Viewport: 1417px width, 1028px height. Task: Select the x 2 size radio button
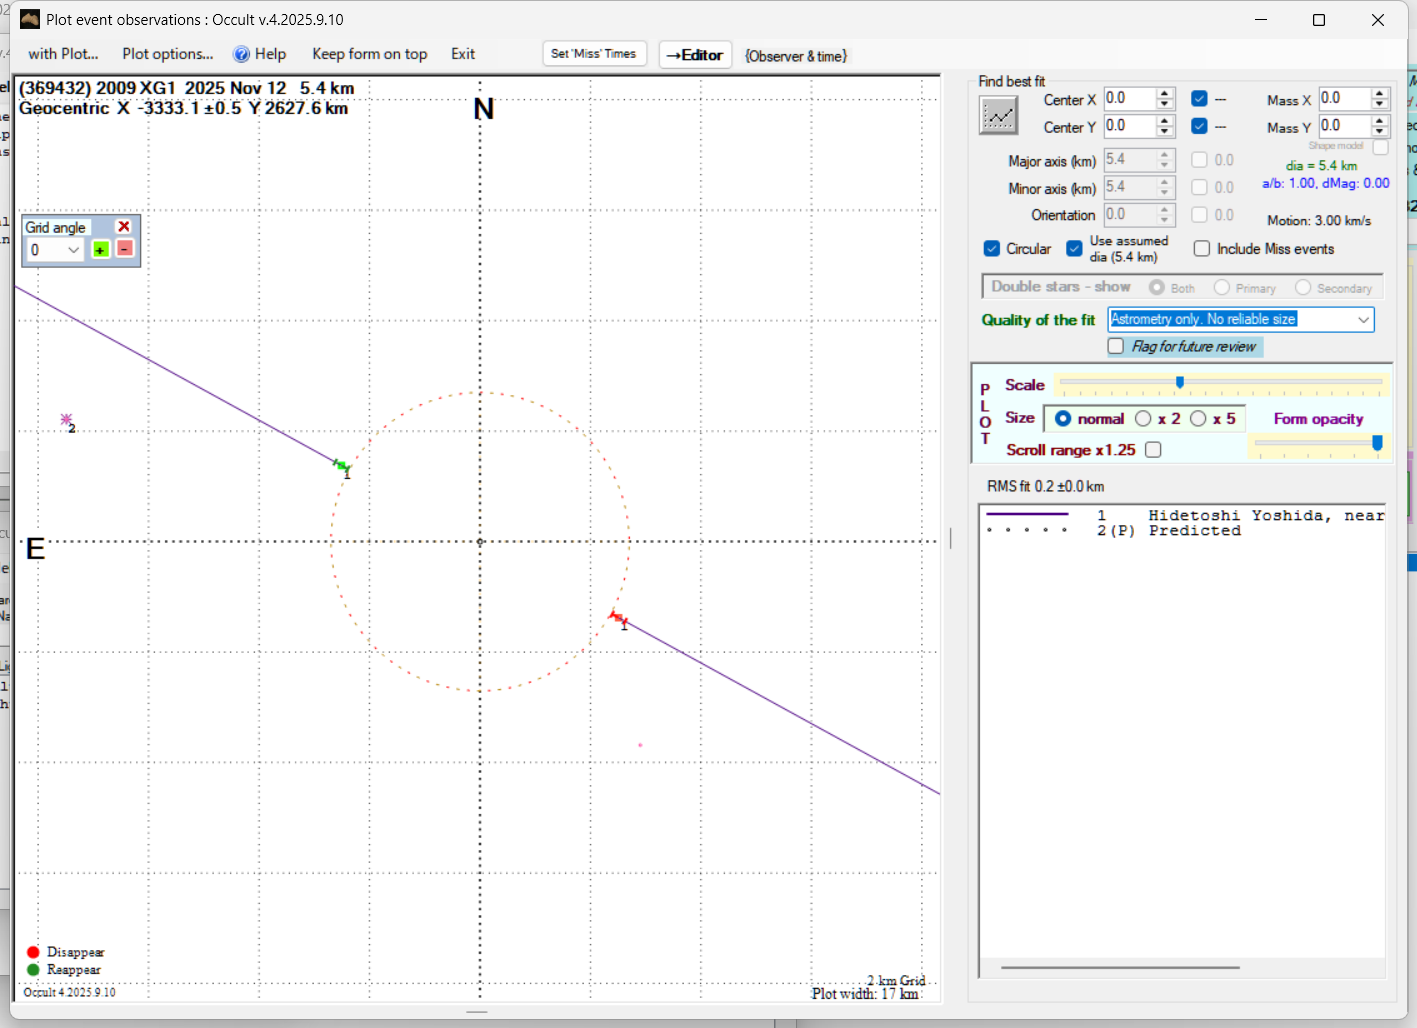click(x=1143, y=419)
